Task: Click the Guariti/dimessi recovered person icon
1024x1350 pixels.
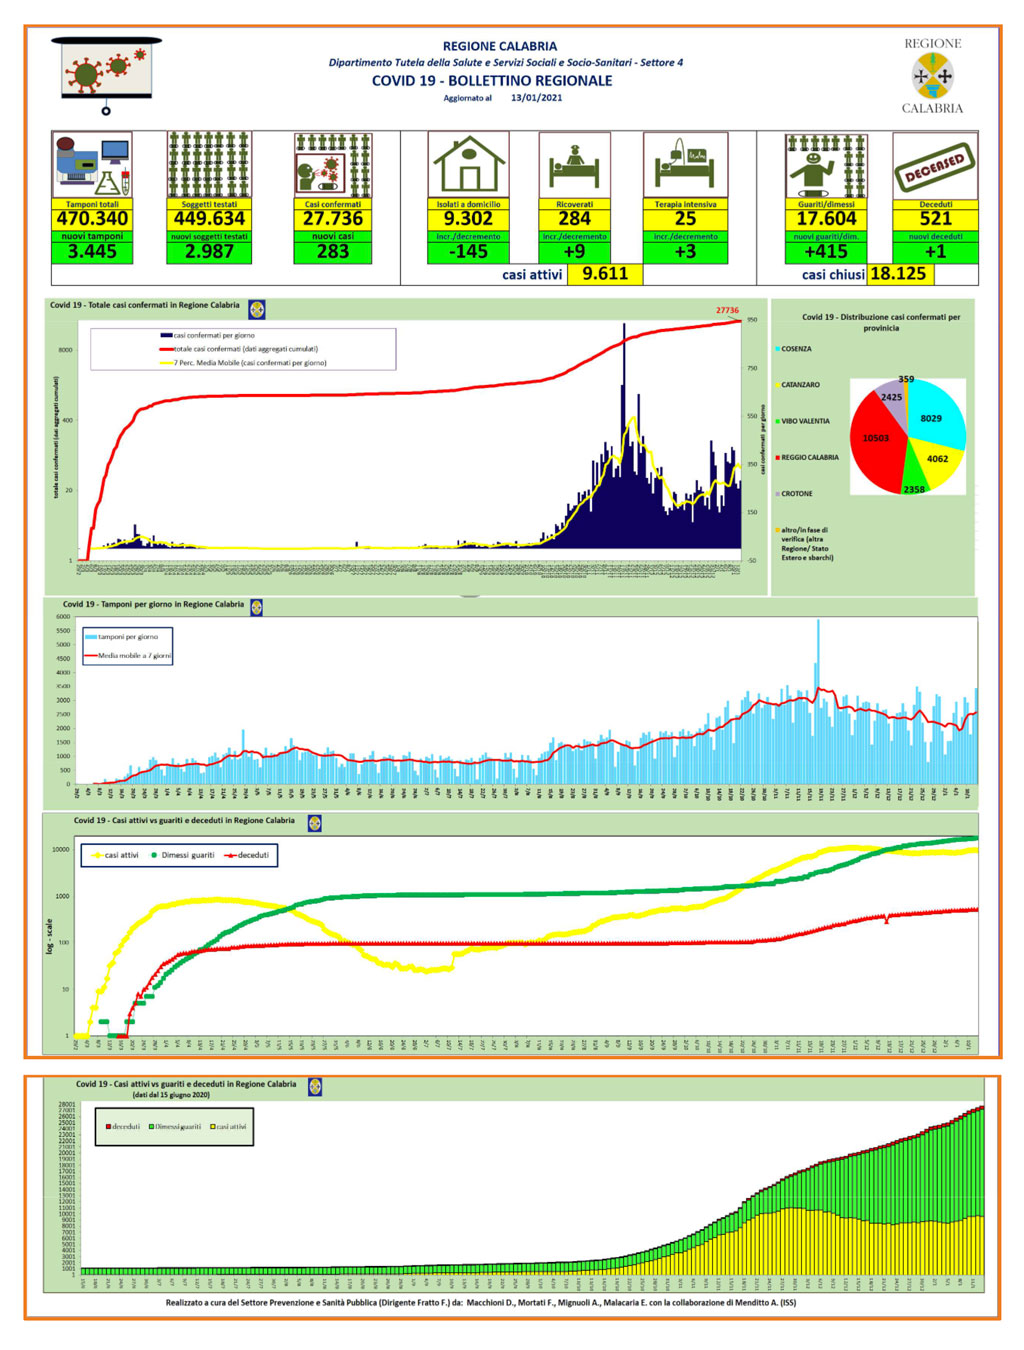Action: pos(826,165)
